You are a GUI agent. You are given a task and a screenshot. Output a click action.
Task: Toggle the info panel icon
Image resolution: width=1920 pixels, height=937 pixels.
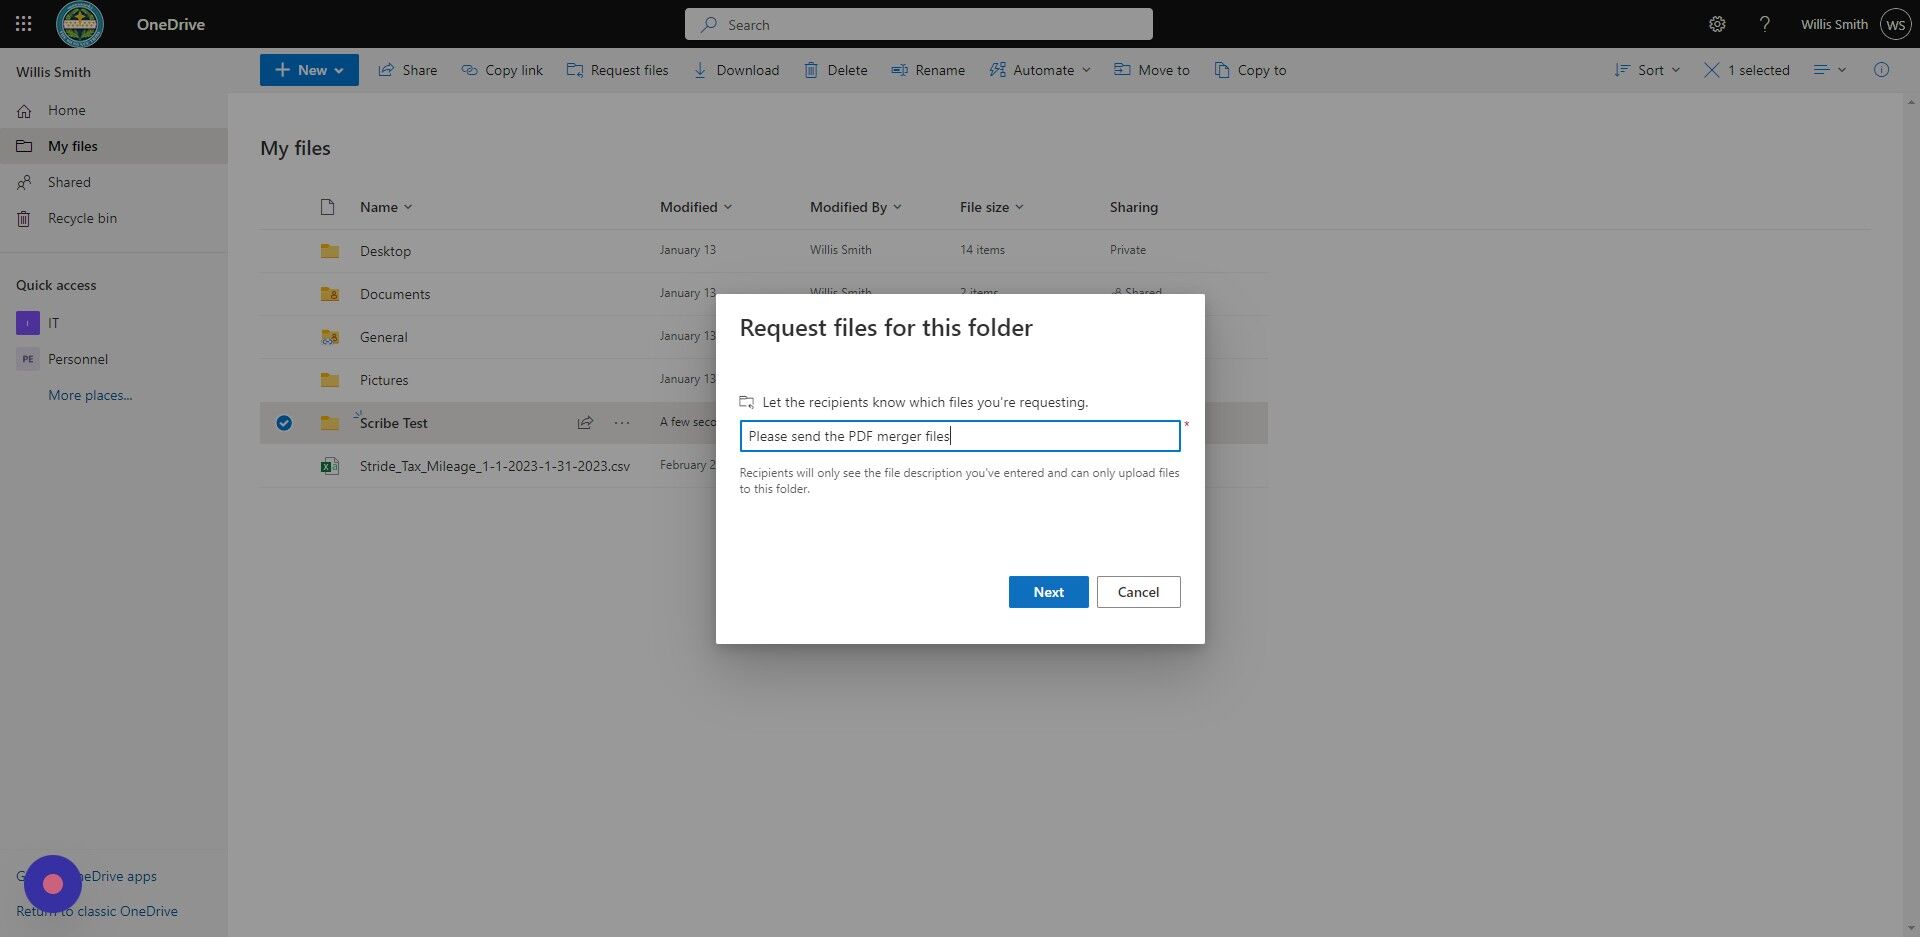(1882, 69)
